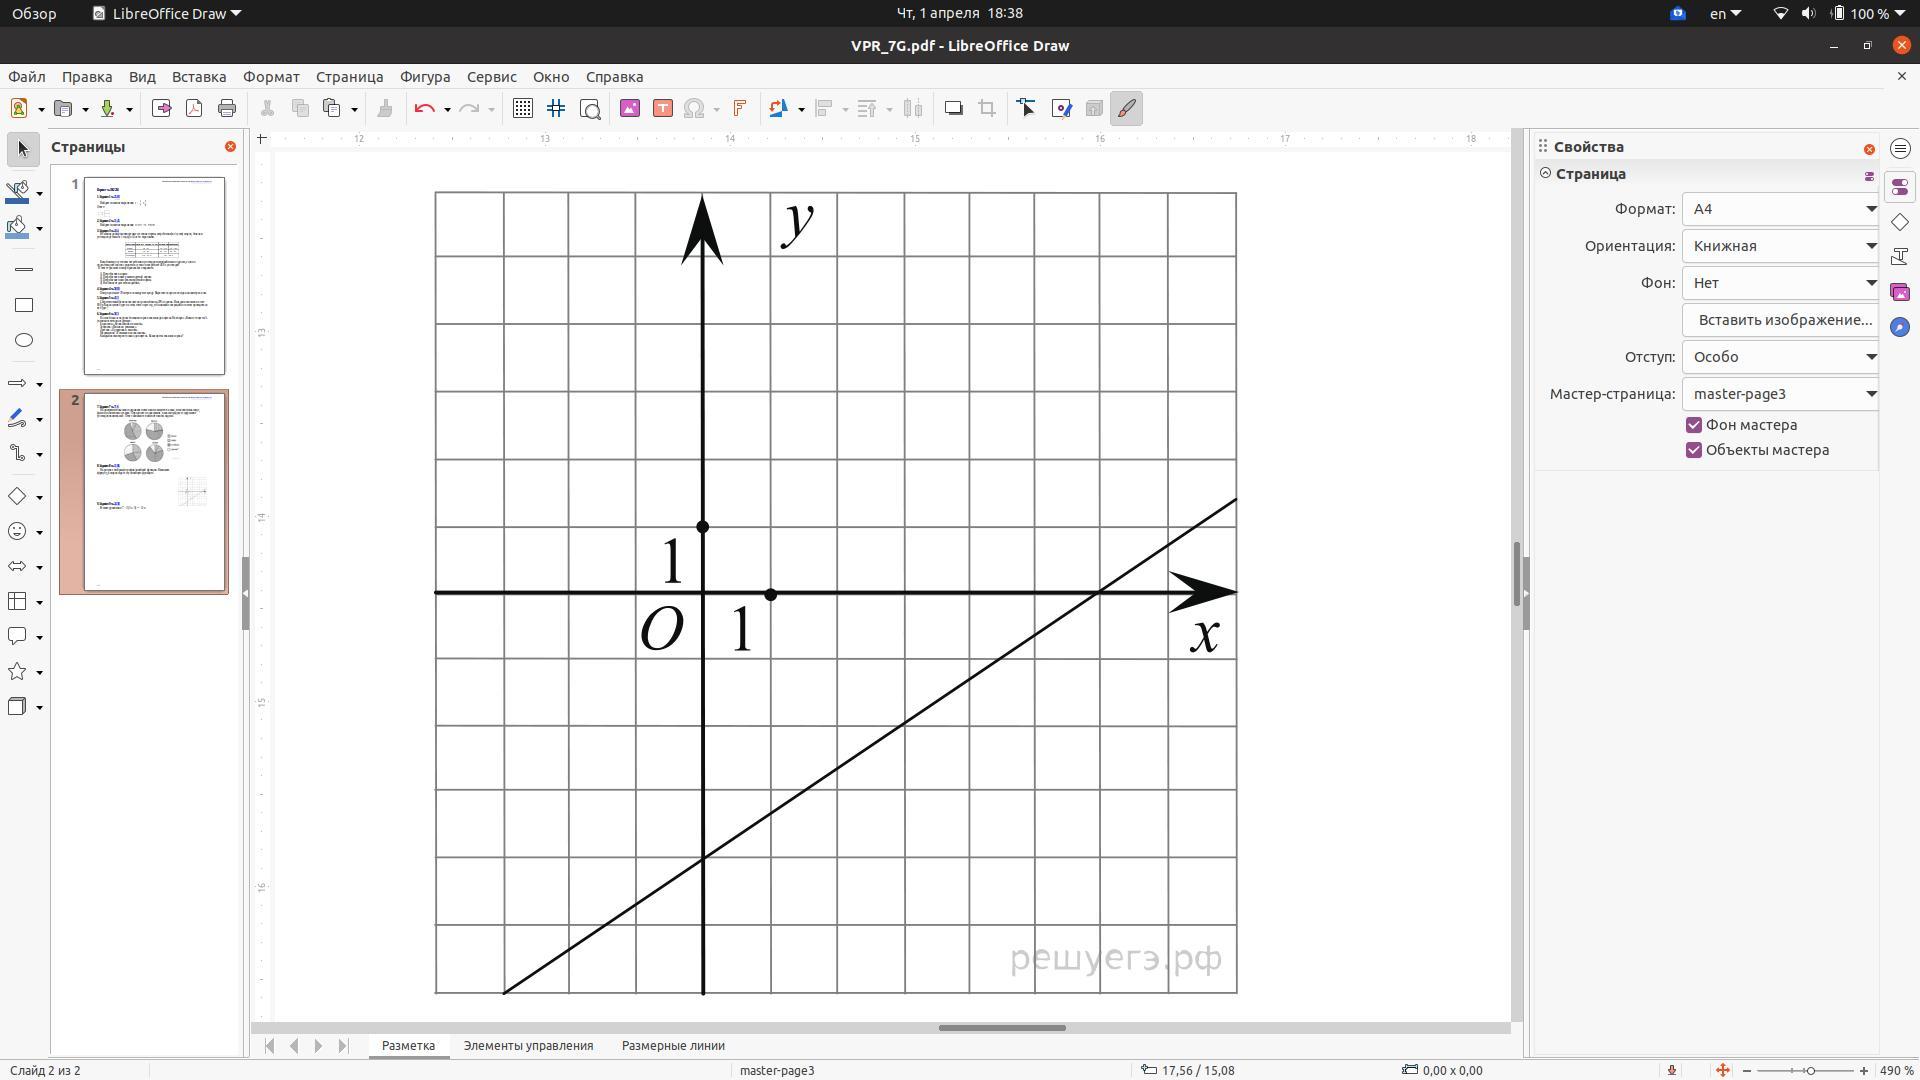Open the Фигура menu

[x=425, y=77]
